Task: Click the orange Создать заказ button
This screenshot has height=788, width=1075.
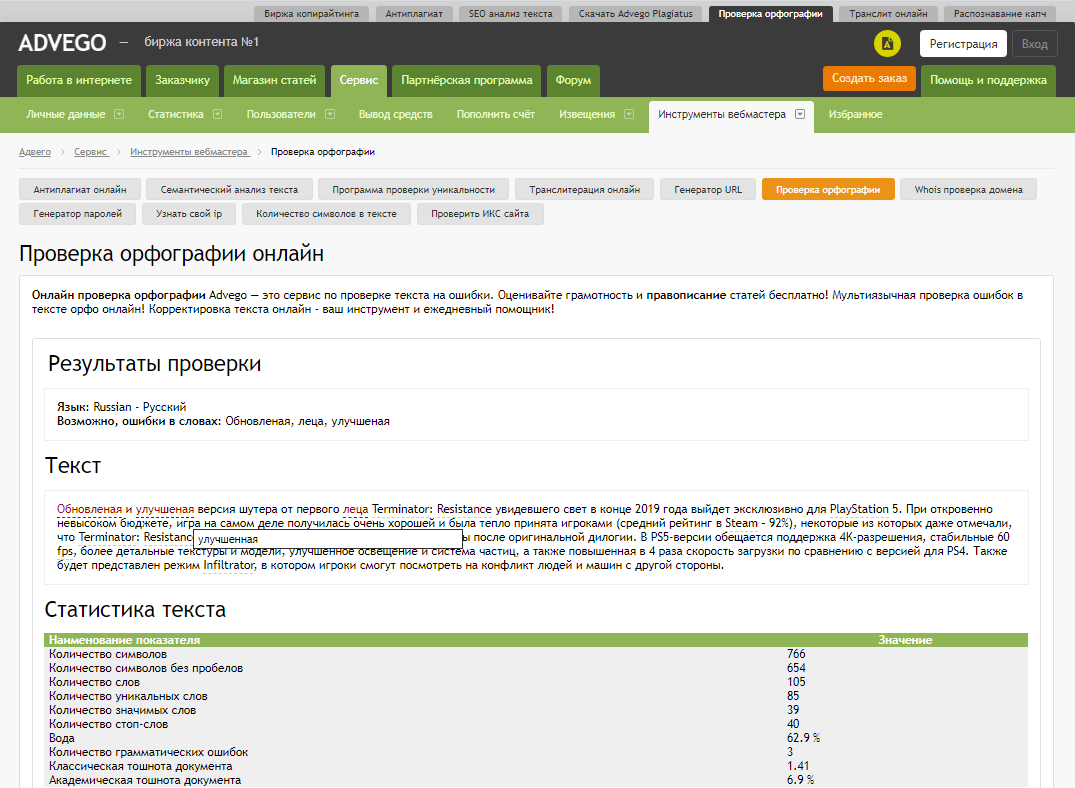Action: [x=869, y=77]
